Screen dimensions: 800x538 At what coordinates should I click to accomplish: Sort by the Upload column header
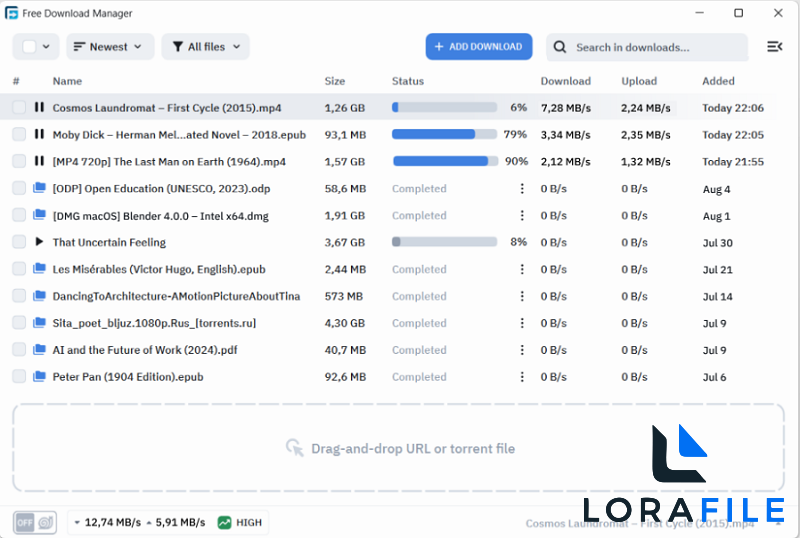point(639,81)
